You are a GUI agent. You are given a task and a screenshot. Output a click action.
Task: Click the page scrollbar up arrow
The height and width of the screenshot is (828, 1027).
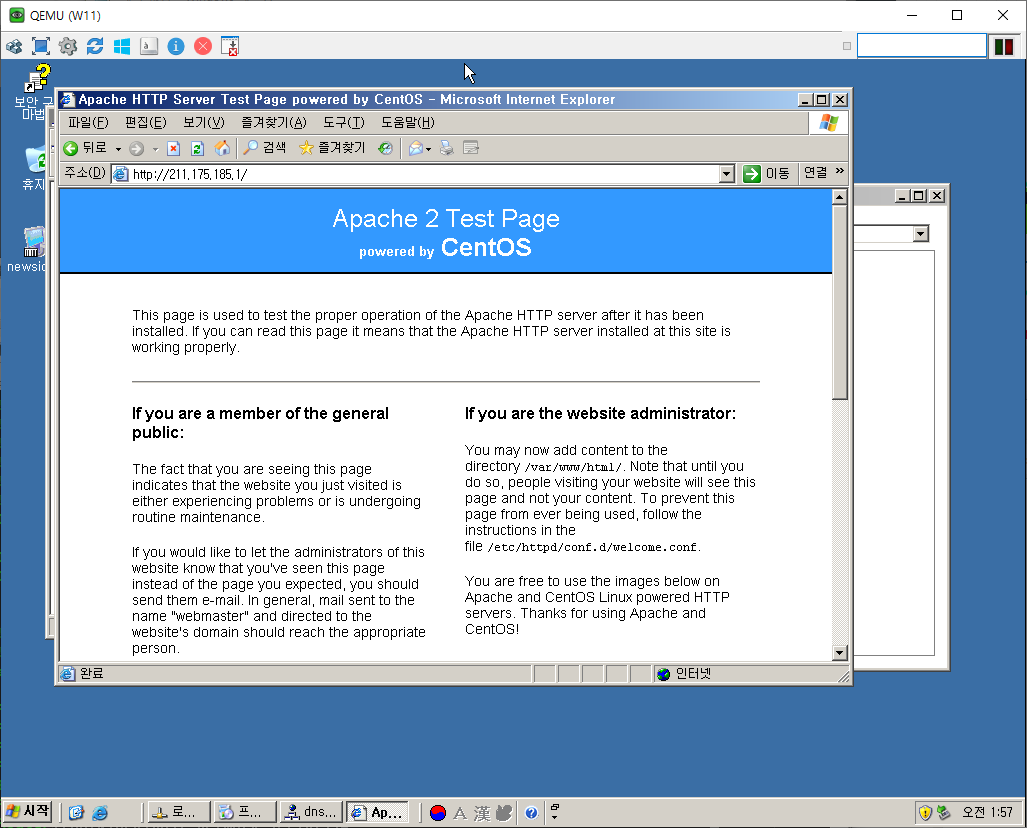click(x=840, y=197)
